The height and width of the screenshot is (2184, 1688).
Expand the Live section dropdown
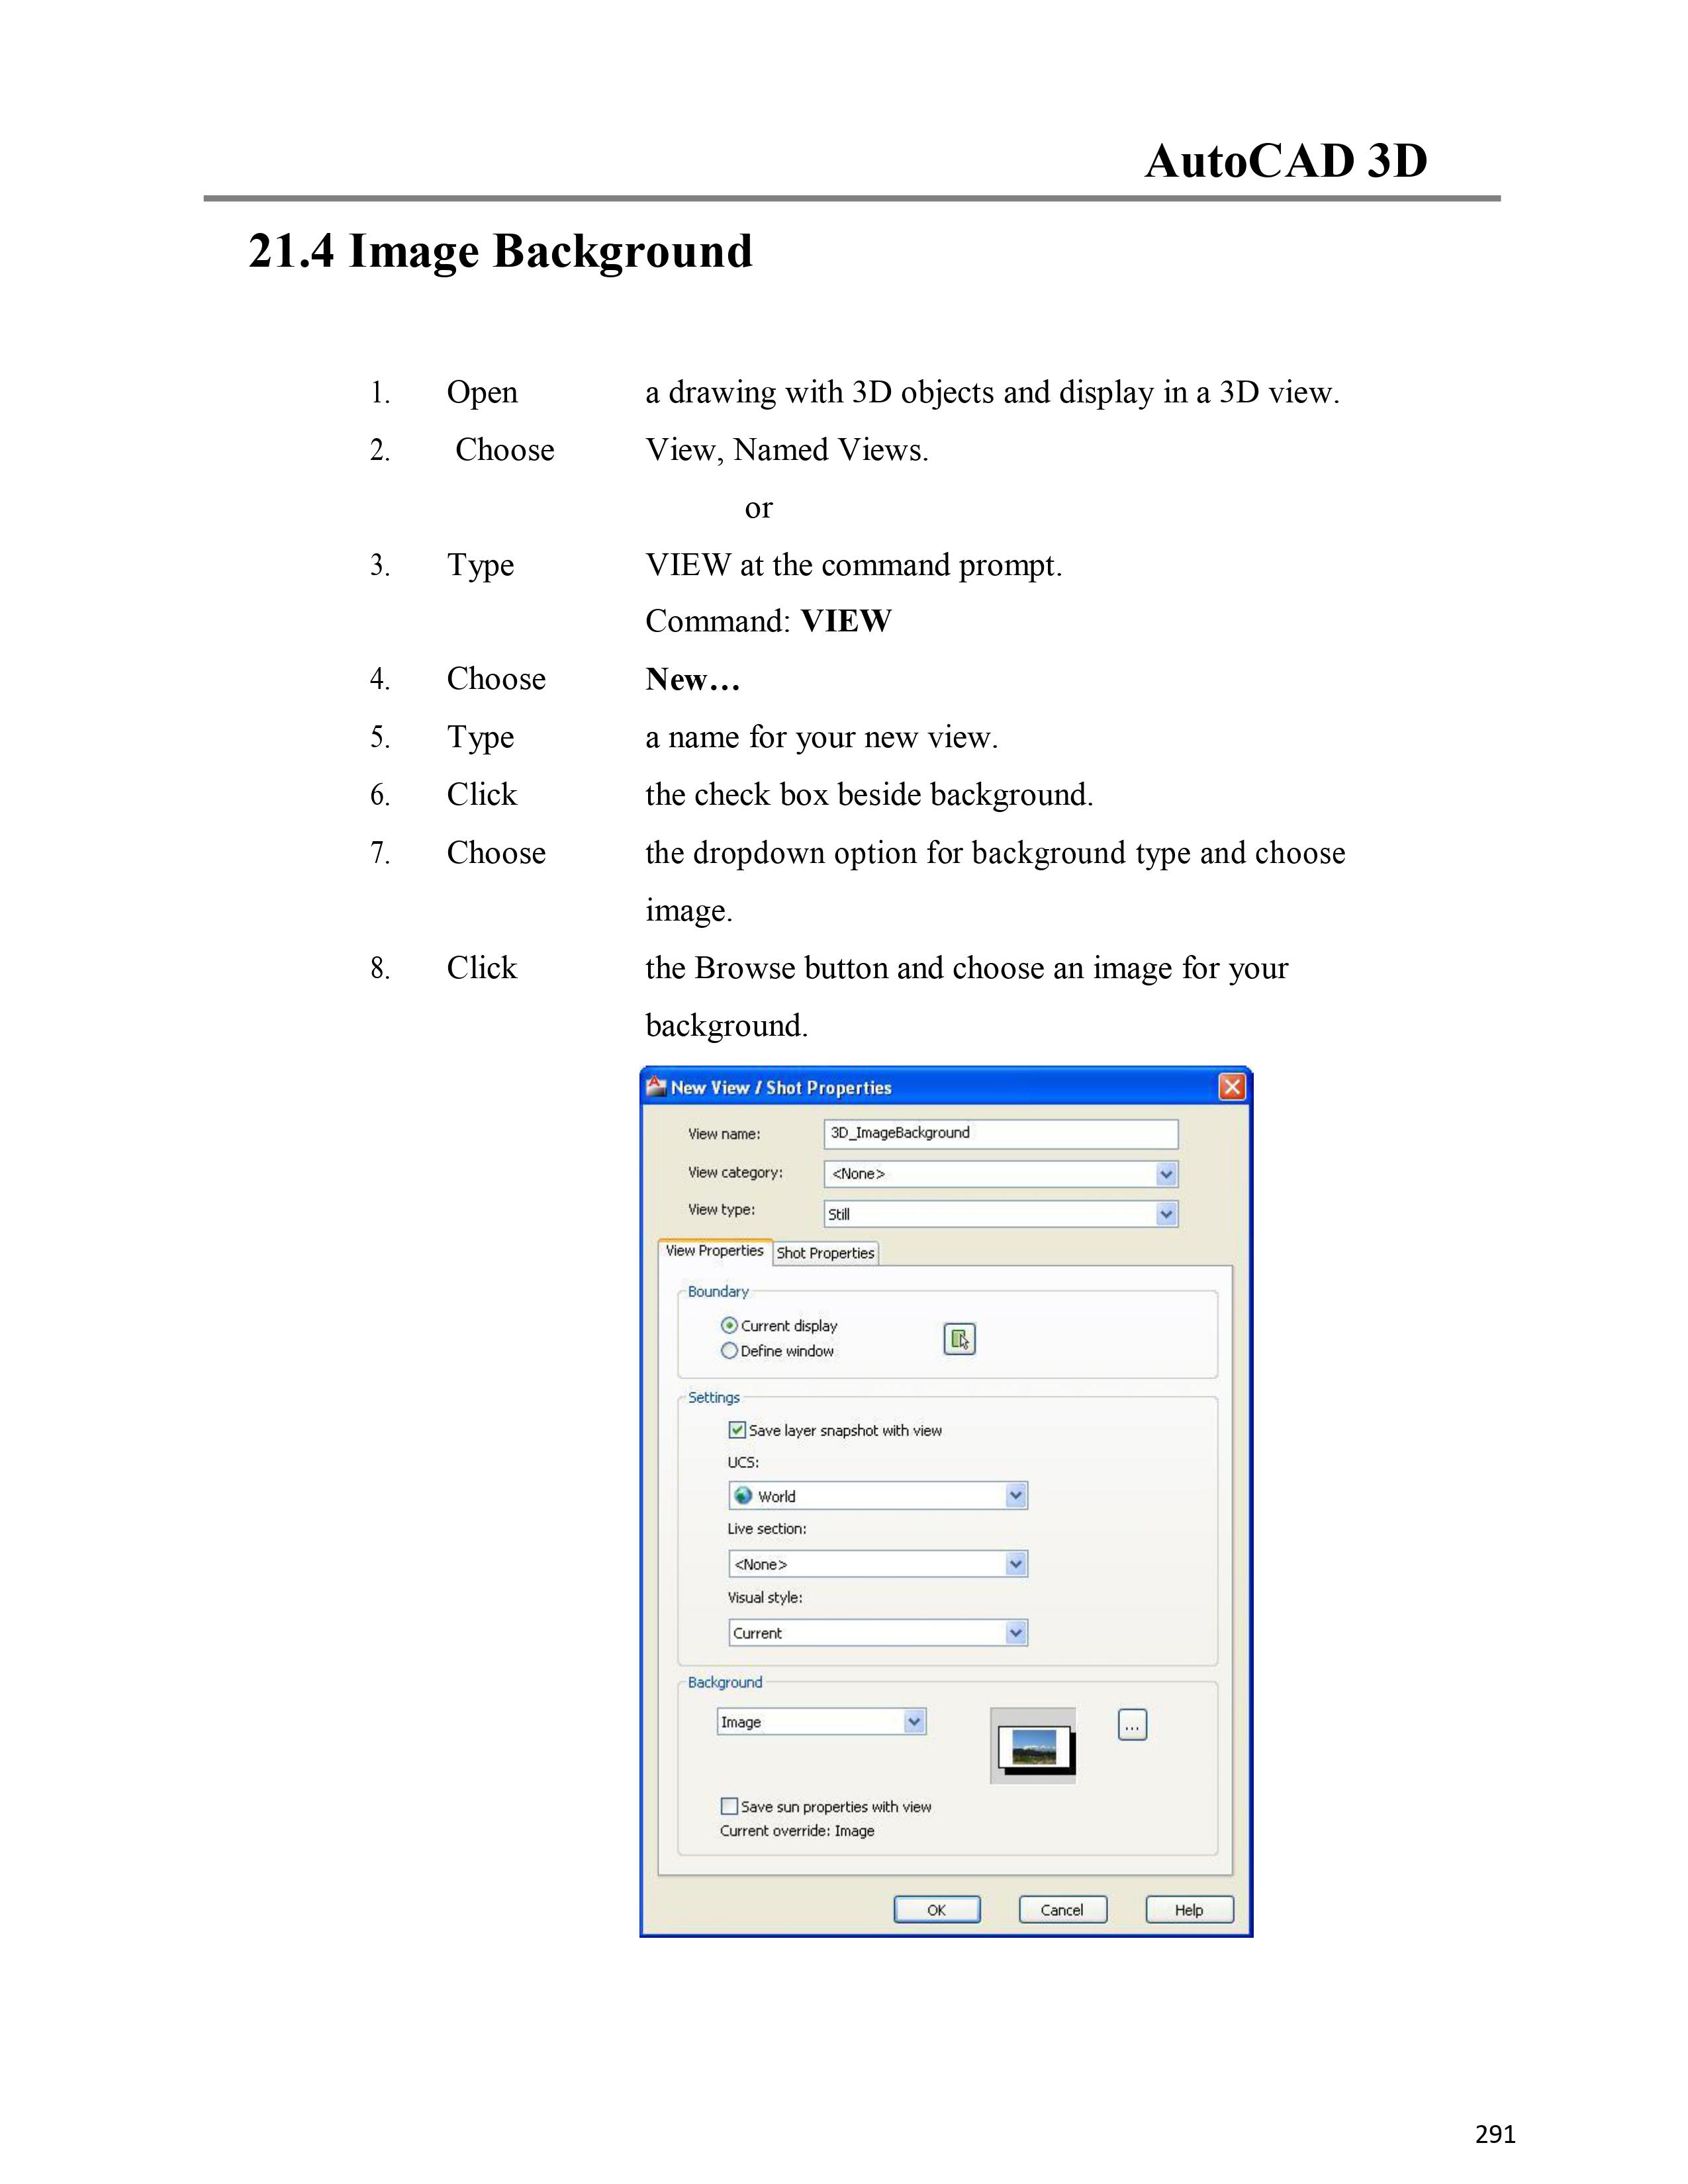click(1016, 1564)
